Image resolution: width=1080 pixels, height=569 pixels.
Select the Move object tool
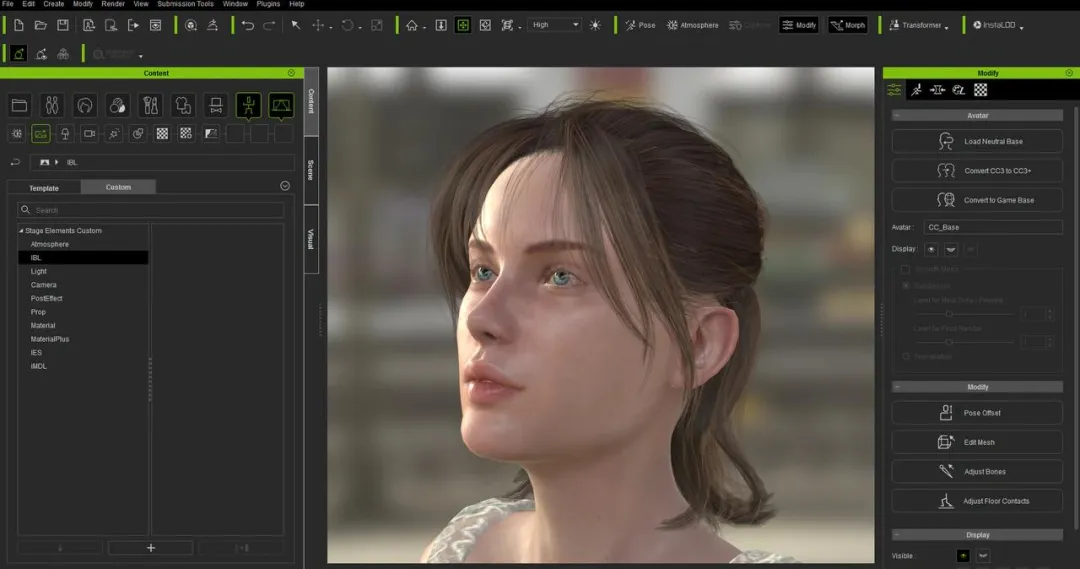[318, 25]
